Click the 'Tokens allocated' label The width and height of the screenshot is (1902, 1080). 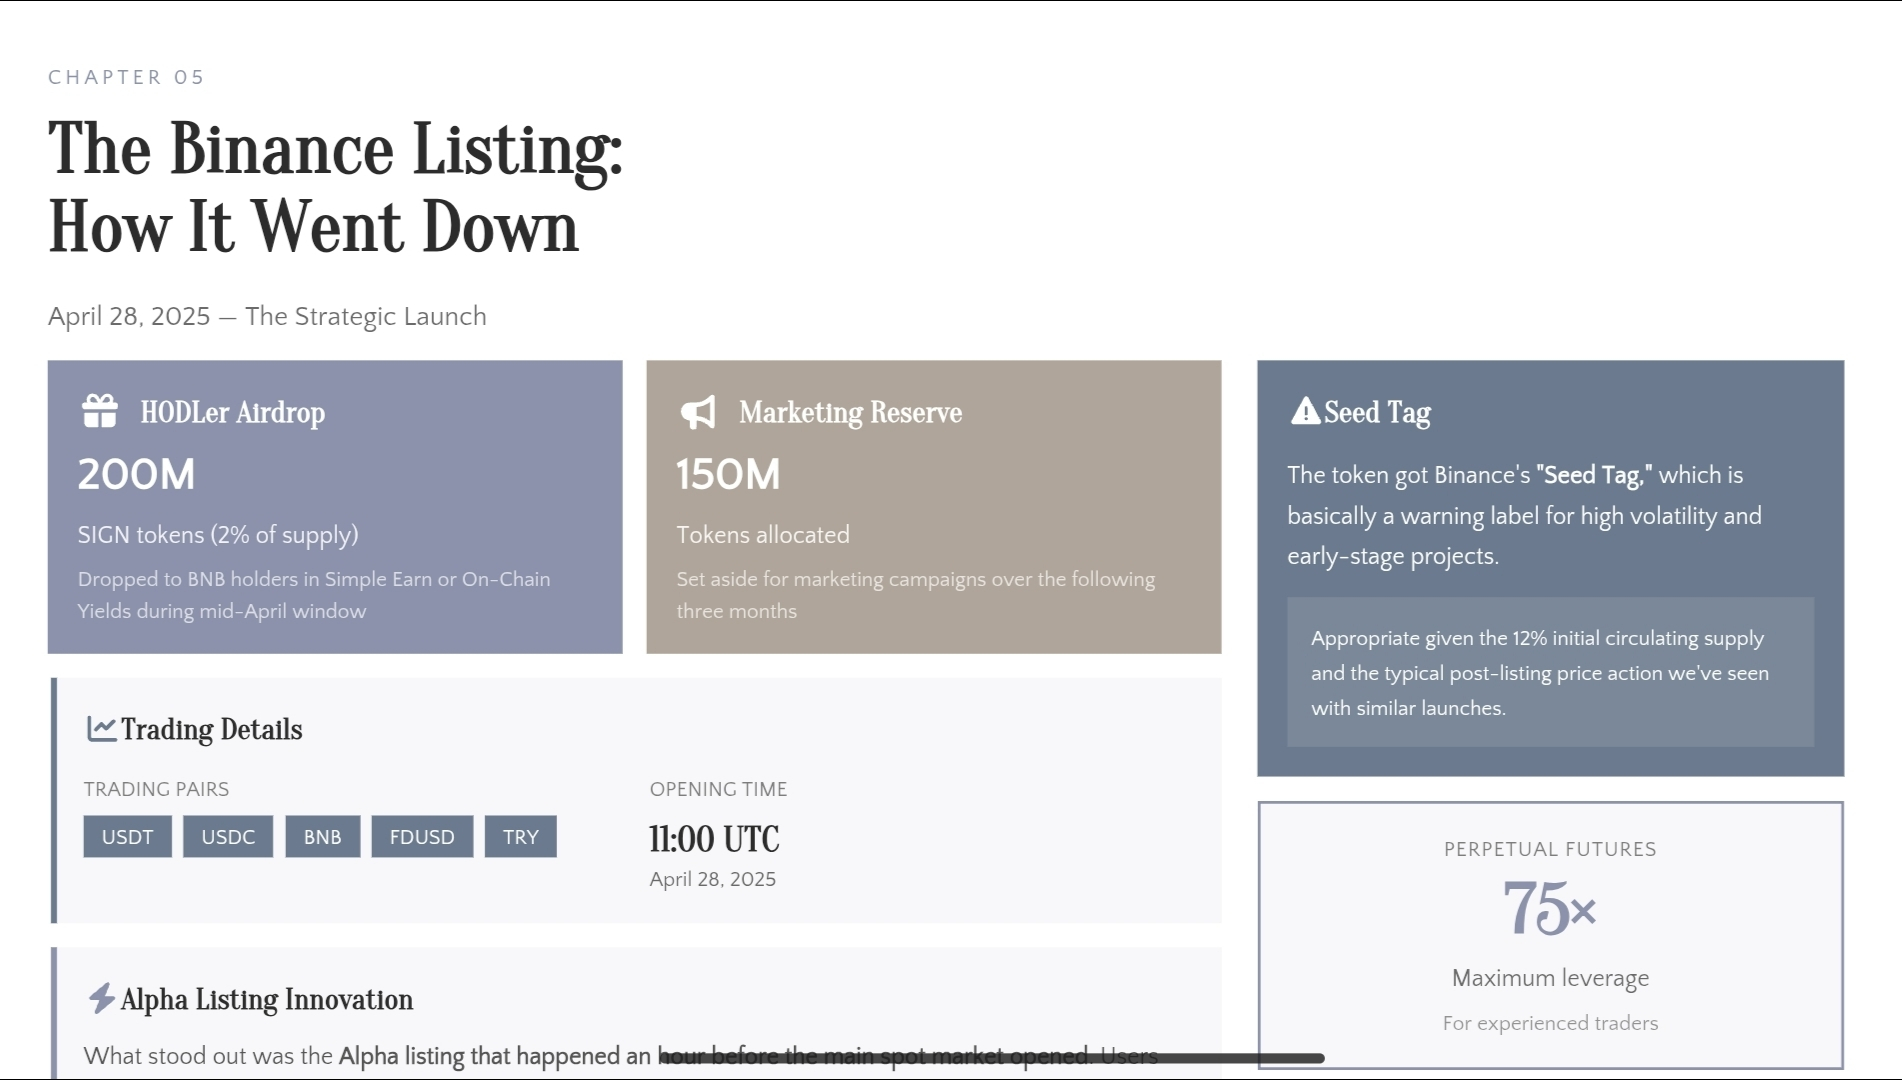(x=763, y=535)
